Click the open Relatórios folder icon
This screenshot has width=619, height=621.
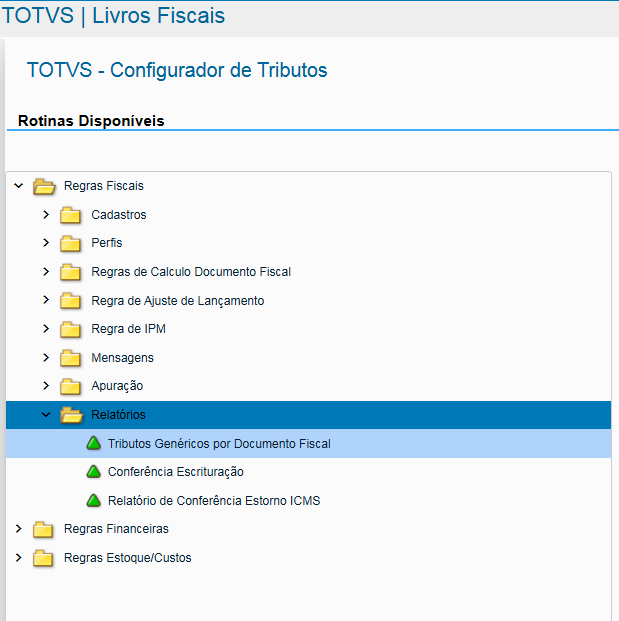point(71,415)
